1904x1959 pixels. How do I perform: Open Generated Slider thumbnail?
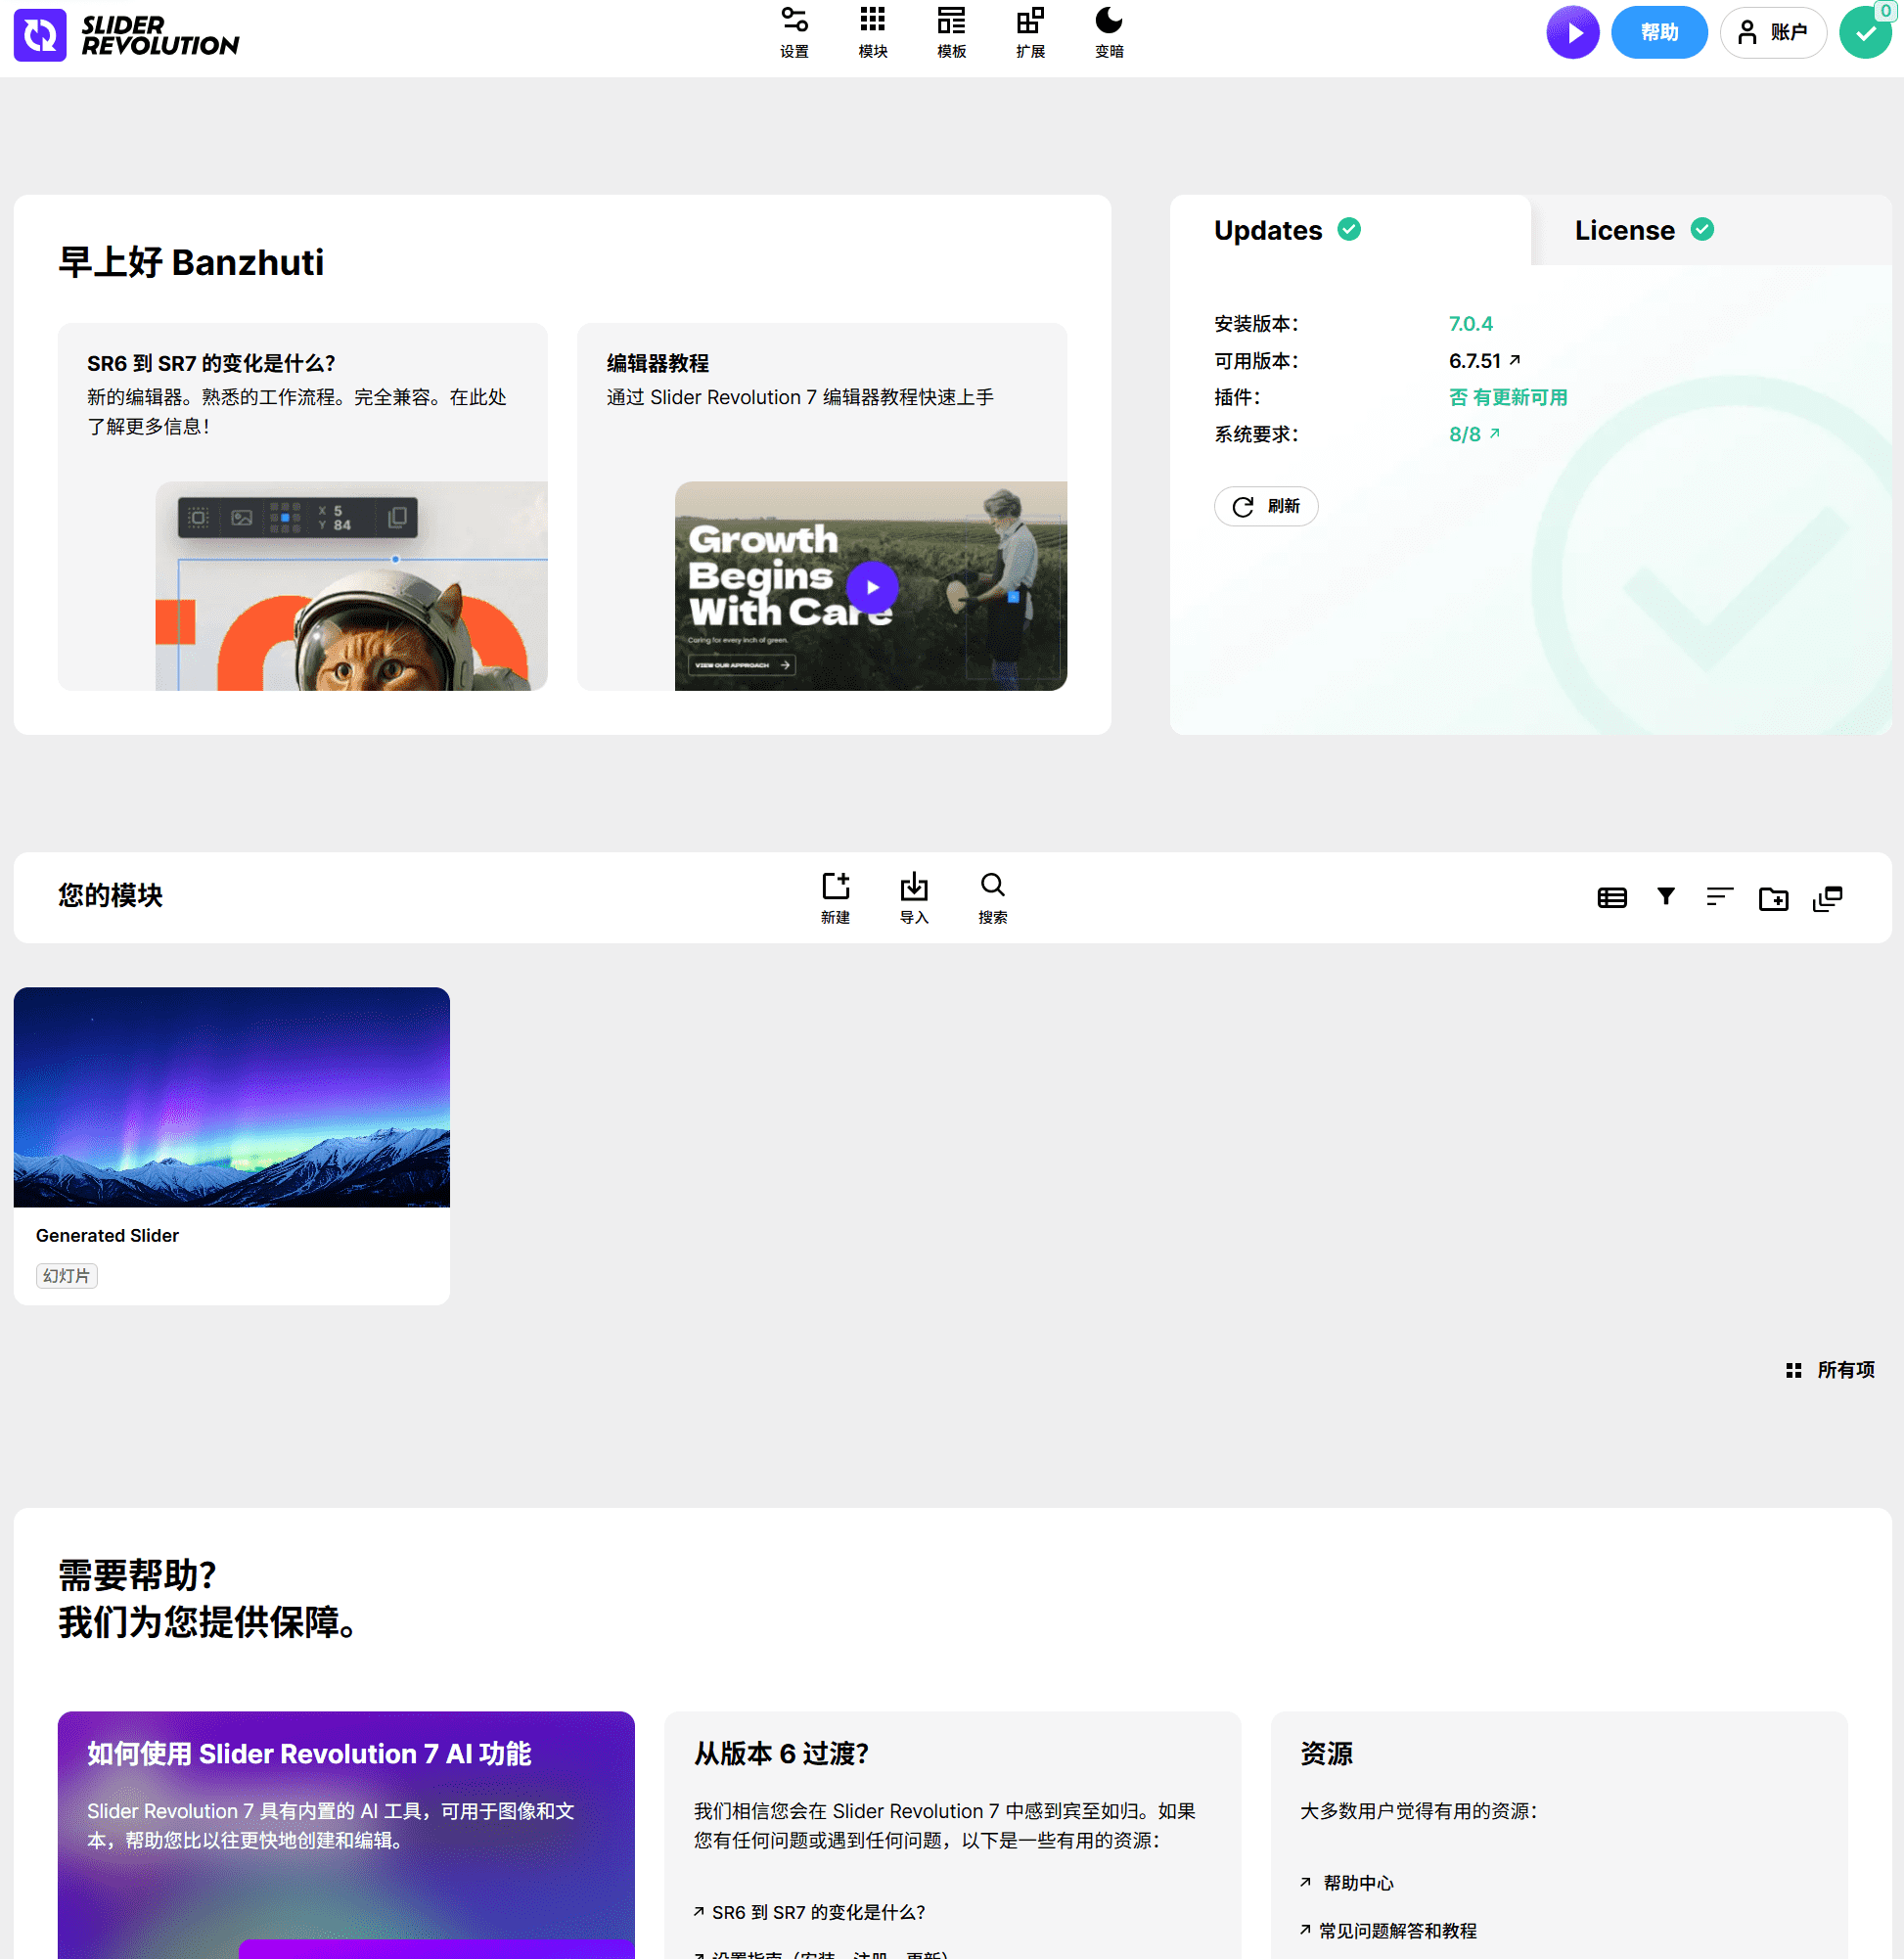pyautogui.click(x=232, y=1098)
